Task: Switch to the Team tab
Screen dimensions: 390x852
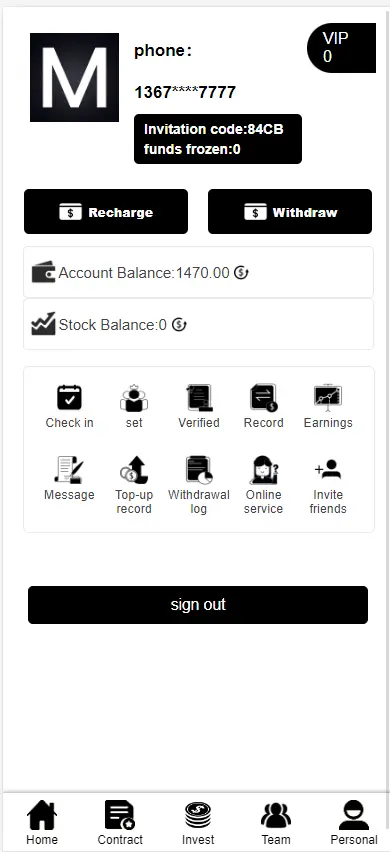Action: click(276, 823)
